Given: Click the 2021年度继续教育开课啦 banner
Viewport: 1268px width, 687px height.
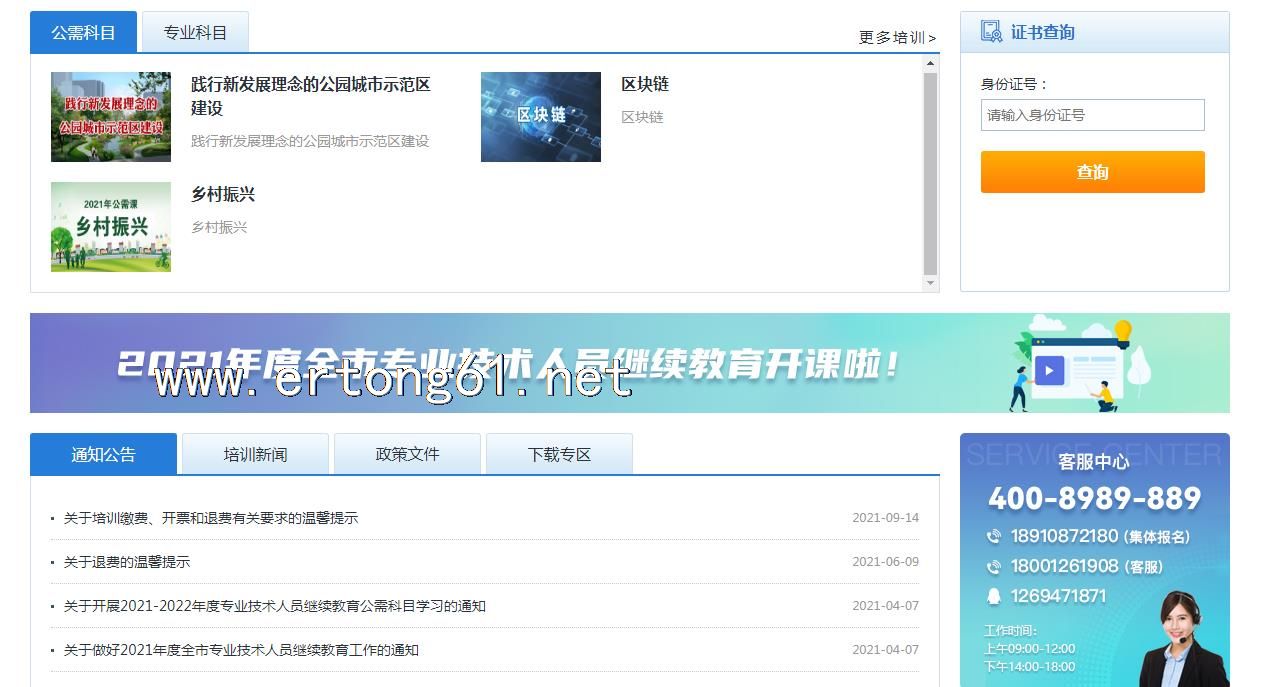Looking at the screenshot, I should [x=629, y=363].
